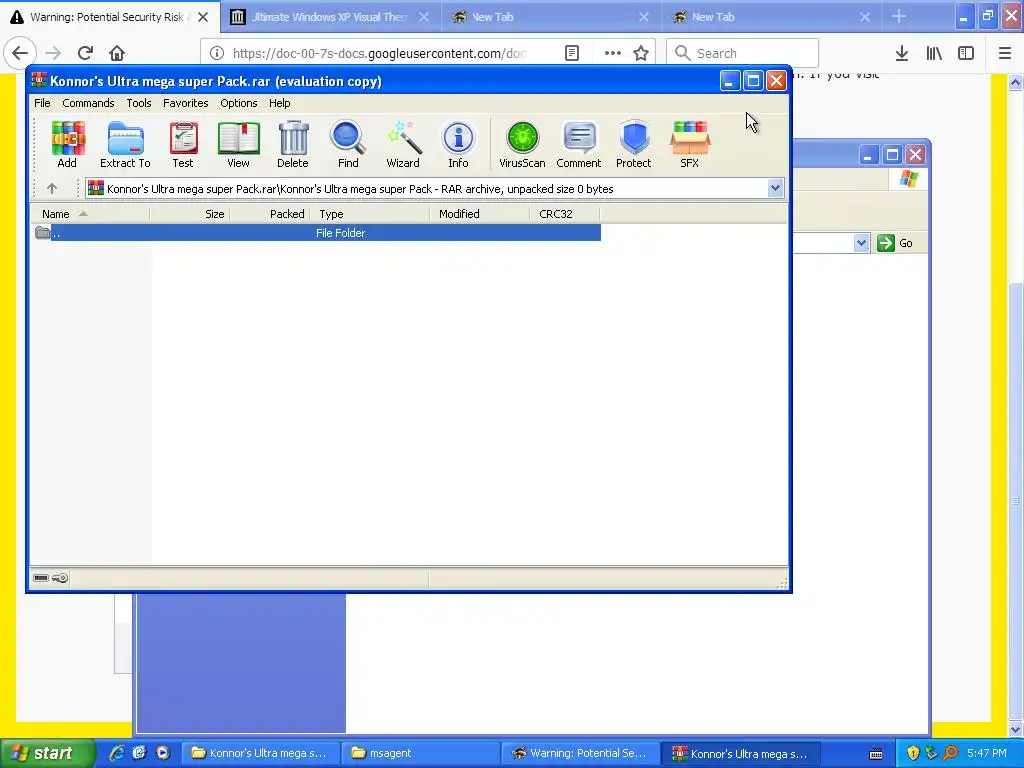
Task: Click the Firefox Search box
Action: click(743, 53)
